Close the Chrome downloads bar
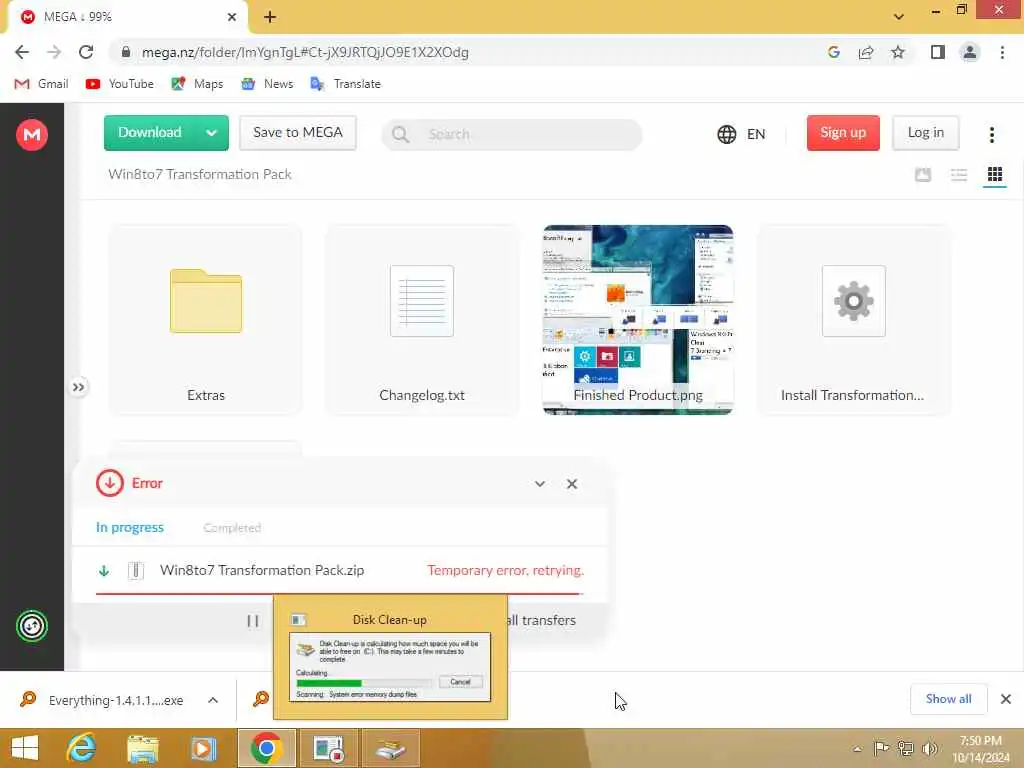This screenshot has width=1024, height=768. click(1006, 699)
